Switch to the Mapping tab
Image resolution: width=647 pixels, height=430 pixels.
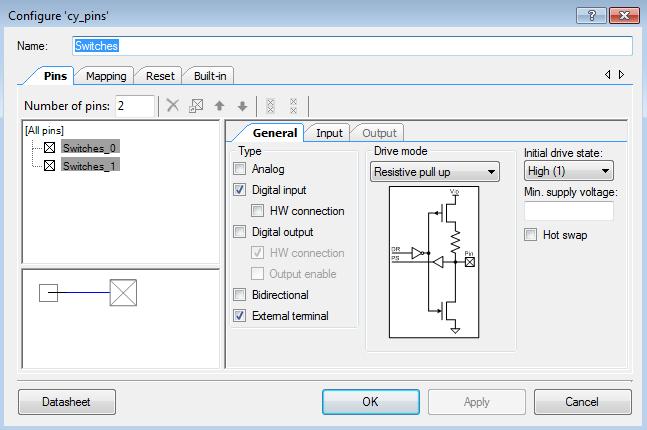coord(106,76)
